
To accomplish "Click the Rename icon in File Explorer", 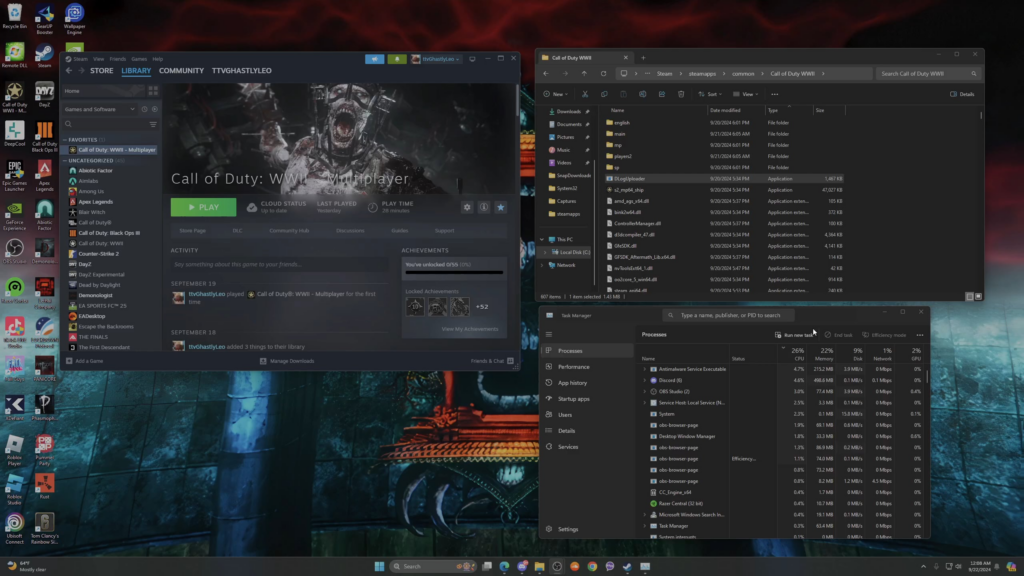I will pyautogui.click(x=643, y=94).
